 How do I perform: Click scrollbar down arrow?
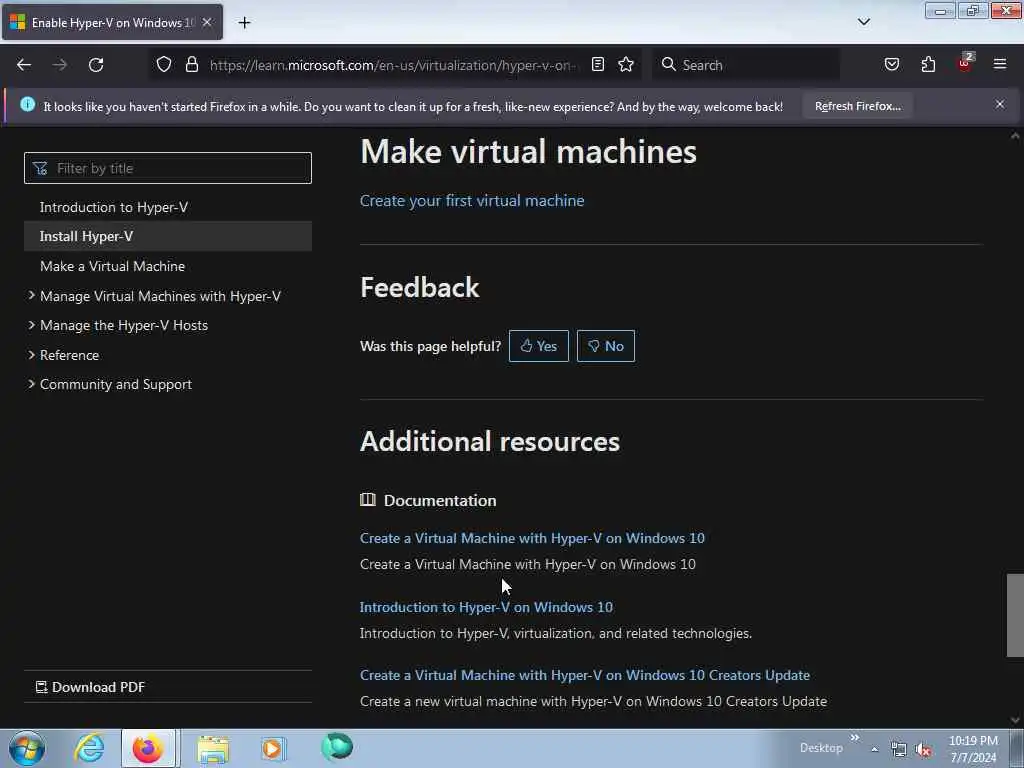click(1015, 720)
